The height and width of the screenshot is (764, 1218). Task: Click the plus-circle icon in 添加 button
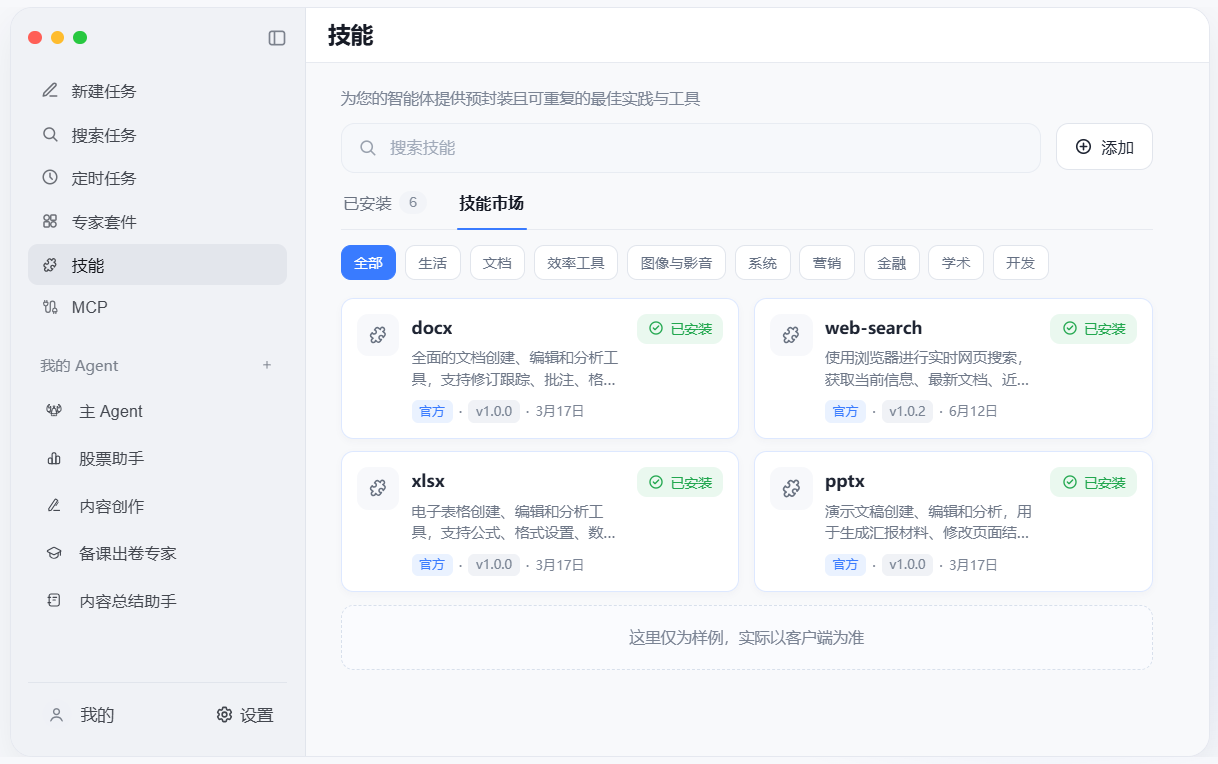[x=1083, y=147]
